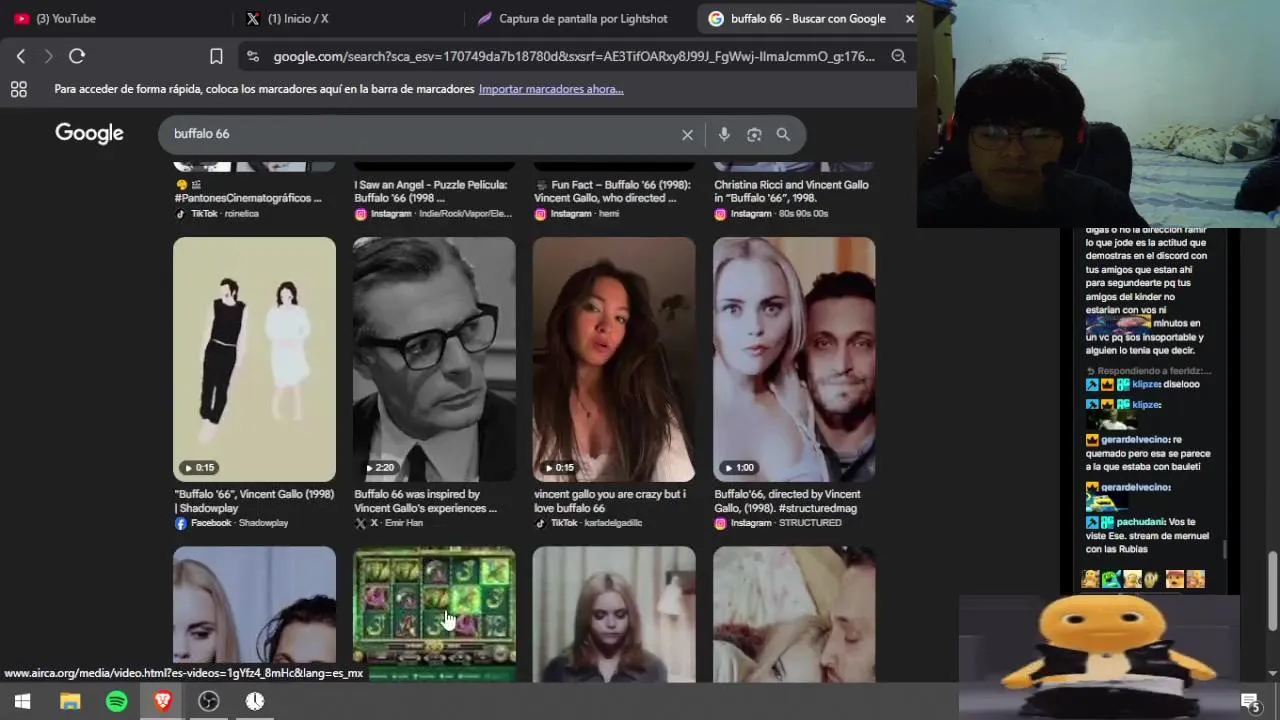This screenshot has height=720, width=1280.
Task: Click the klipze: diseiooo chat message
Action: tap(1143, 384)
